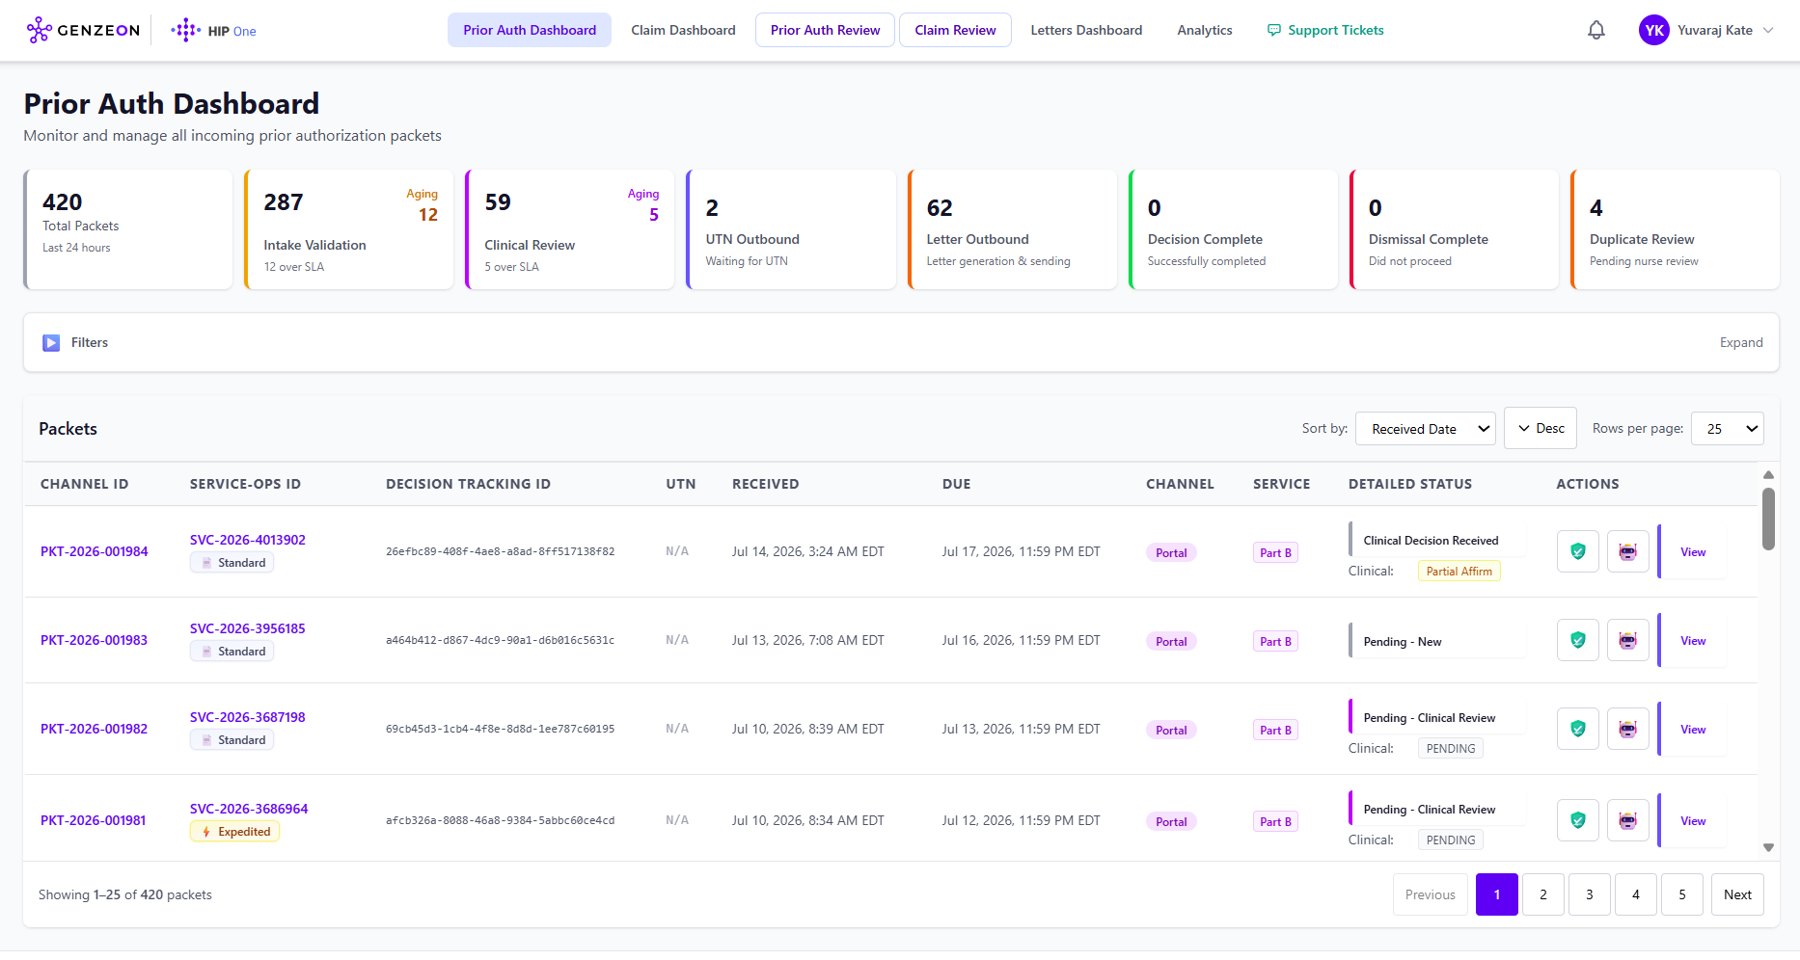
Task: Click robot icon for PKT-2026-001981
Action: 1628,820
